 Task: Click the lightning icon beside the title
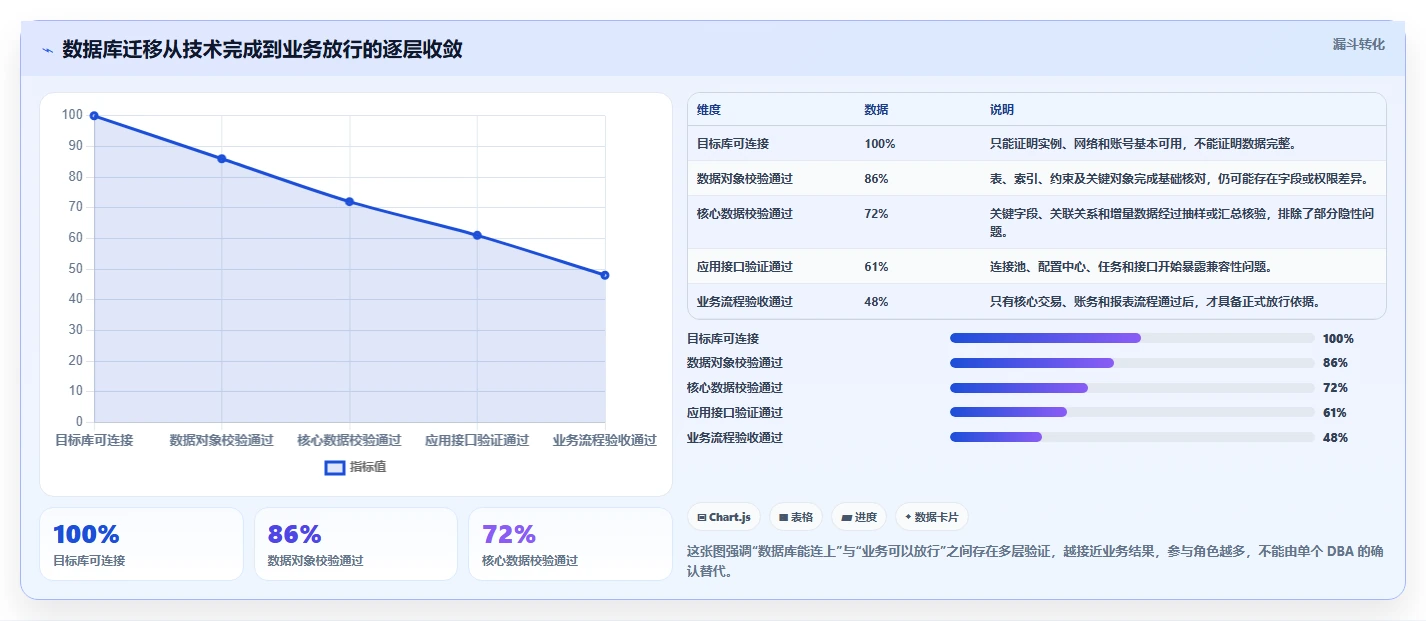[47, 50]
